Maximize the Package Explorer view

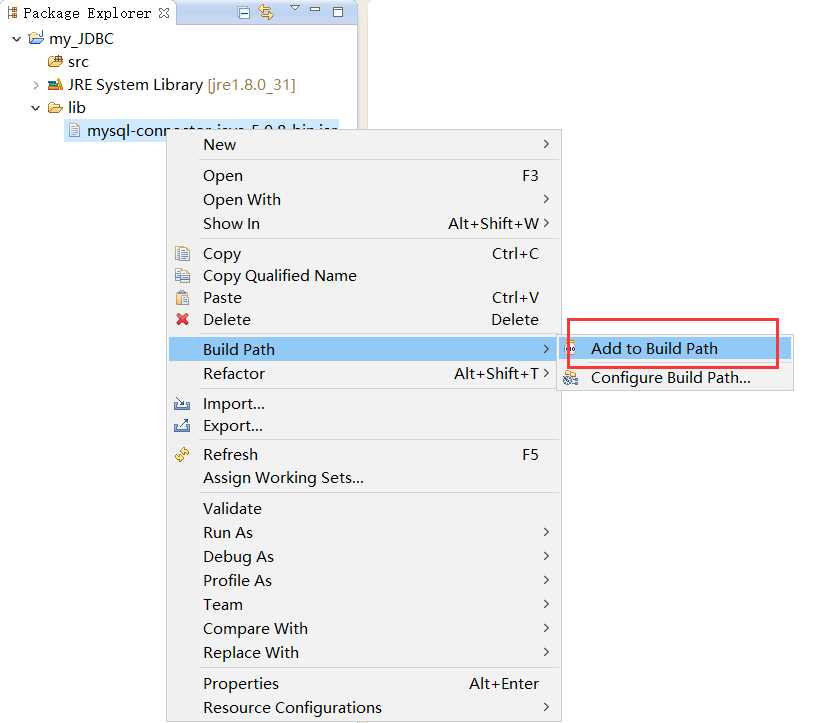[x=338, y=12]
